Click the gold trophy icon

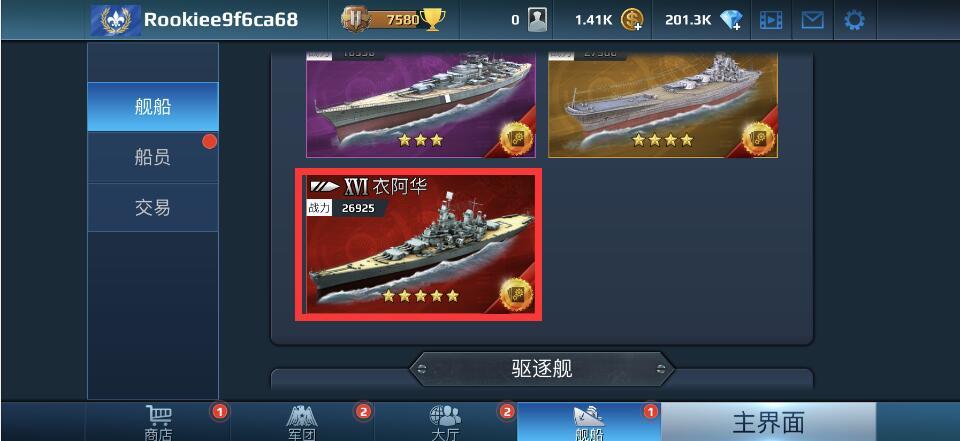432,20
